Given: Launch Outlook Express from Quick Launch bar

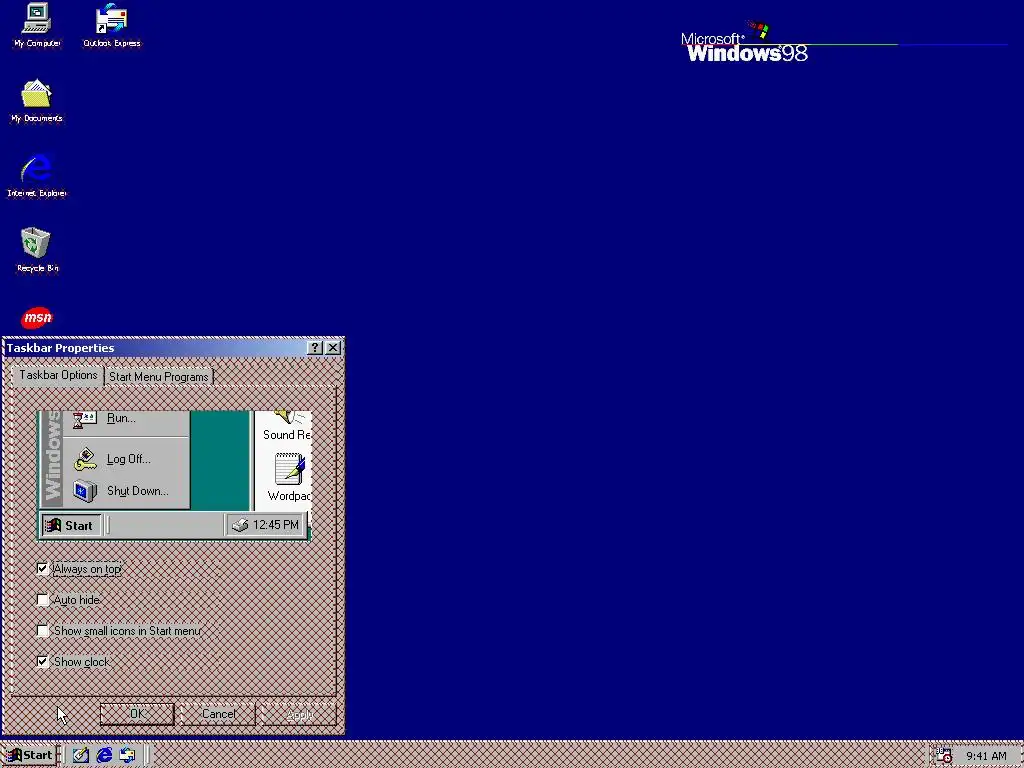Looking at the screenshot, I should [127, 755].
